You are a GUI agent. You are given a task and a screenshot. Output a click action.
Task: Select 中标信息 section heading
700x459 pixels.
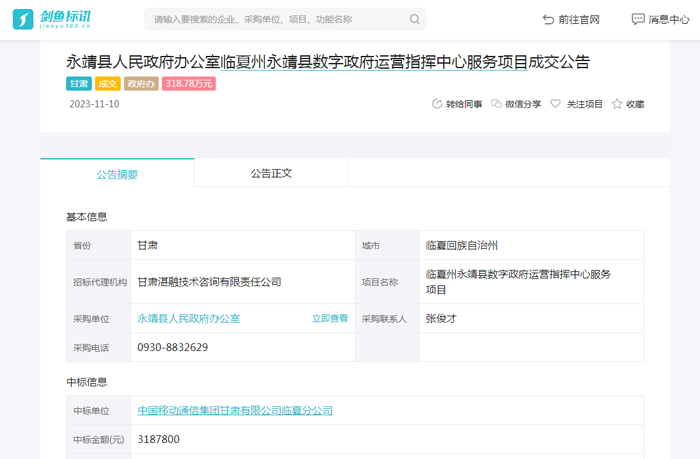coord(87,382)
